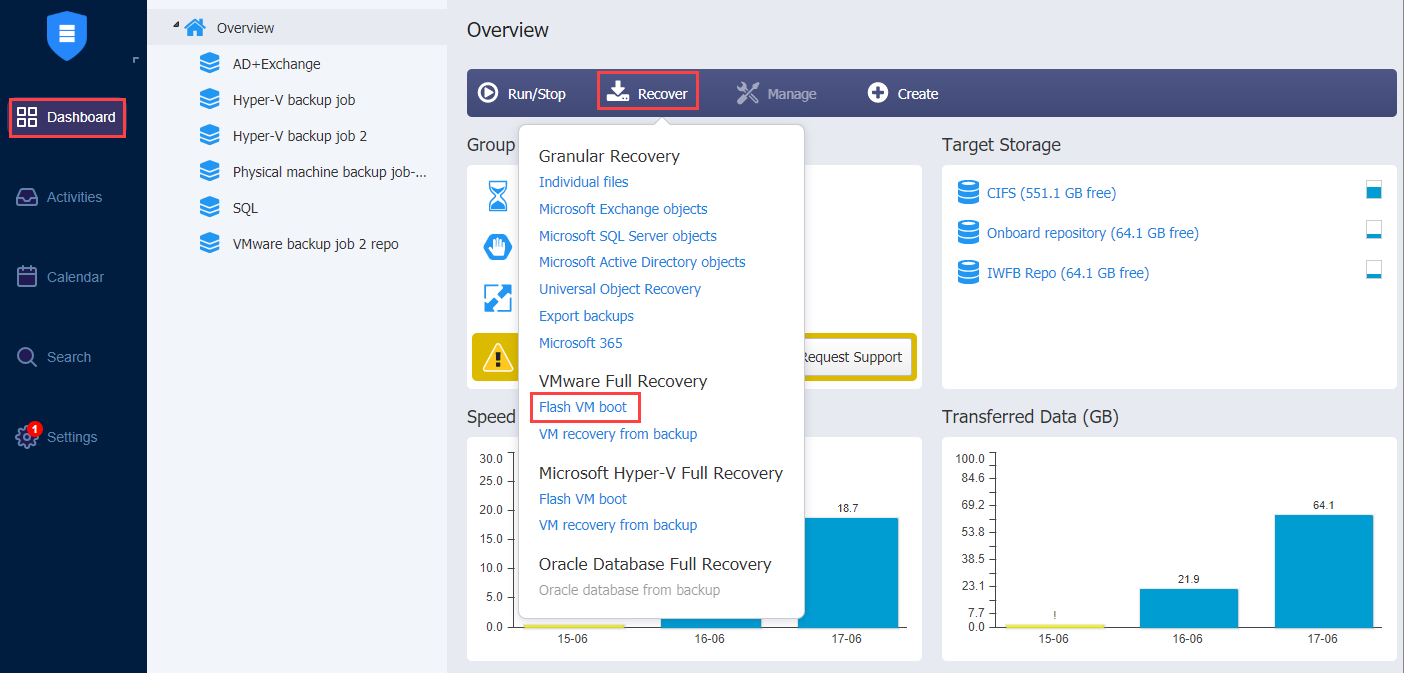Open the Recover dropdown menu
Image resolution: width=1404 pixels, height=673 pixels.
pyautogui.click(x=648, y=94)
